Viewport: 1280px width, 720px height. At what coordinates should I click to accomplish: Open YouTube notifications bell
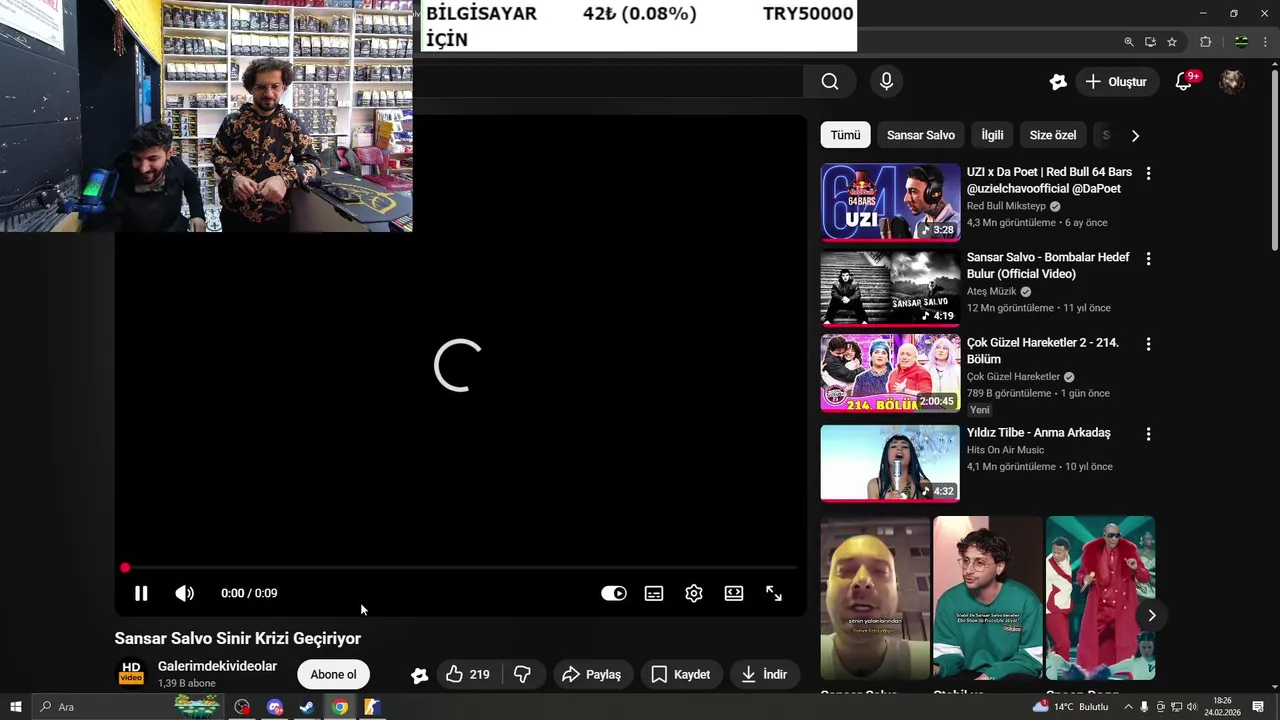(1184, 82)
